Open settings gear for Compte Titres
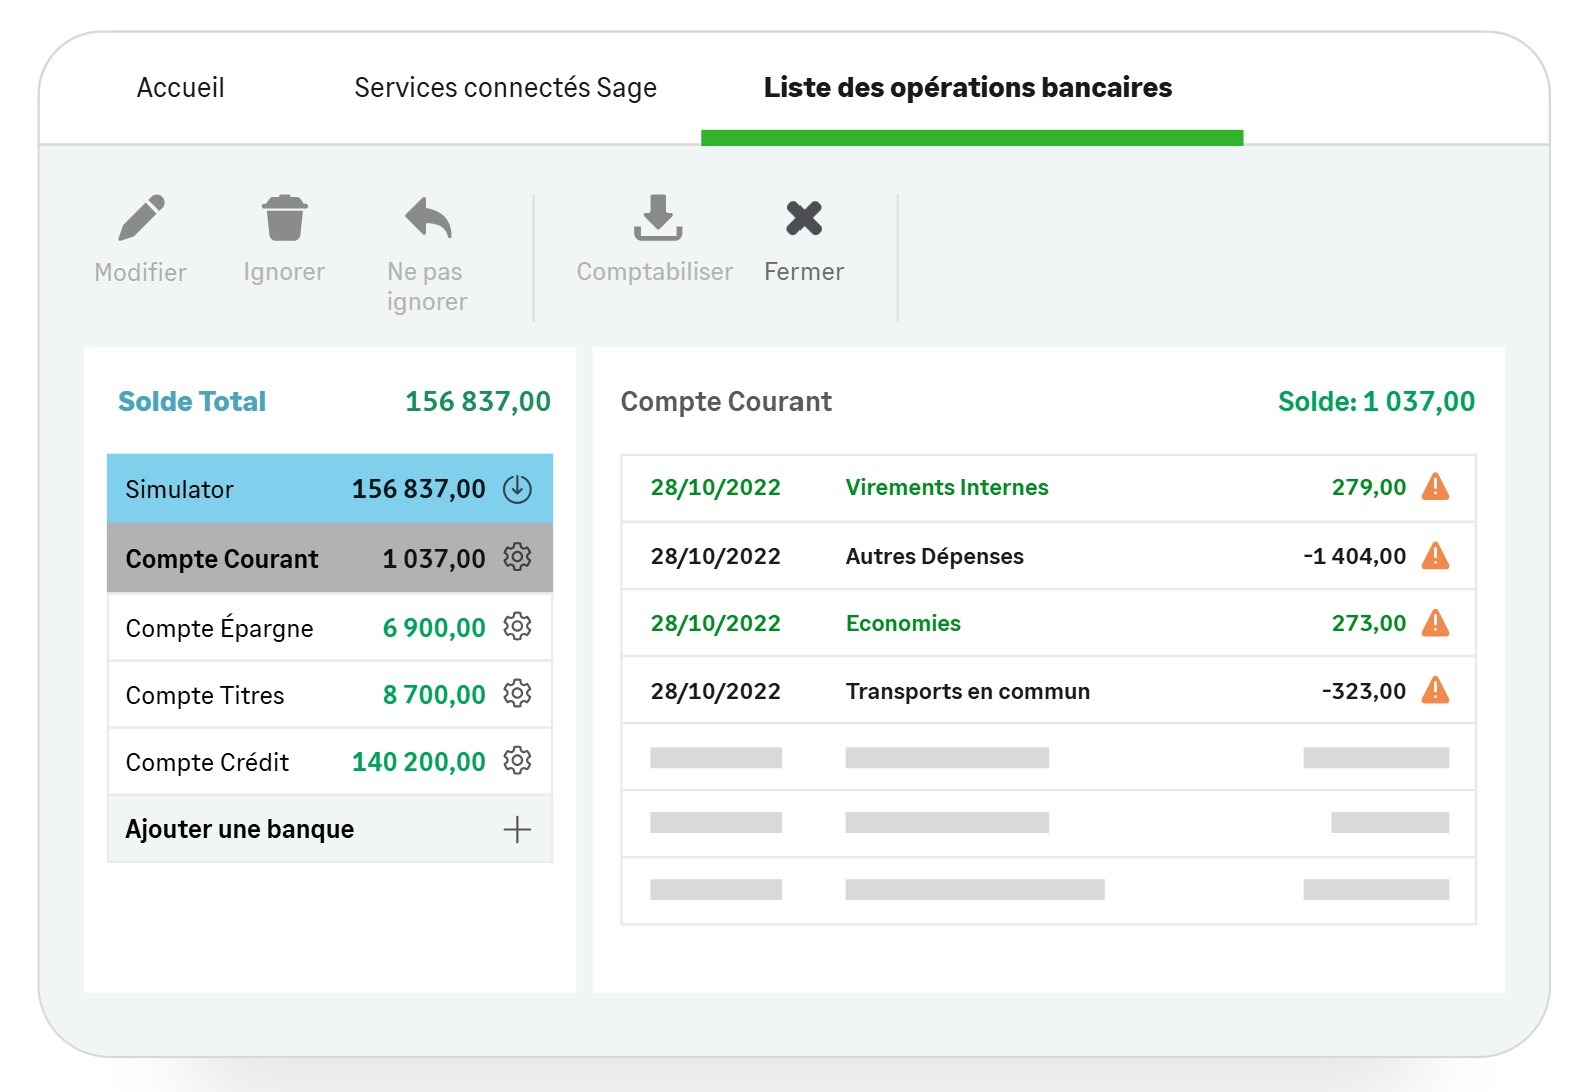Image resolution: width=1594 pixels, height=1092 pixels. [x=517, y=694]
